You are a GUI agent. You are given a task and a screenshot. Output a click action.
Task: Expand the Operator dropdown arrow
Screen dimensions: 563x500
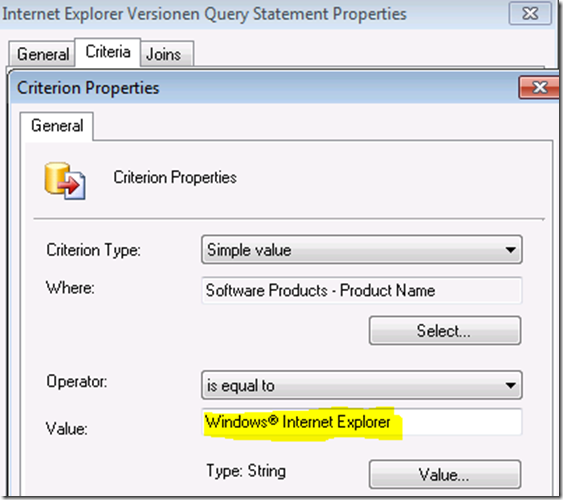(x=510, y=385)
